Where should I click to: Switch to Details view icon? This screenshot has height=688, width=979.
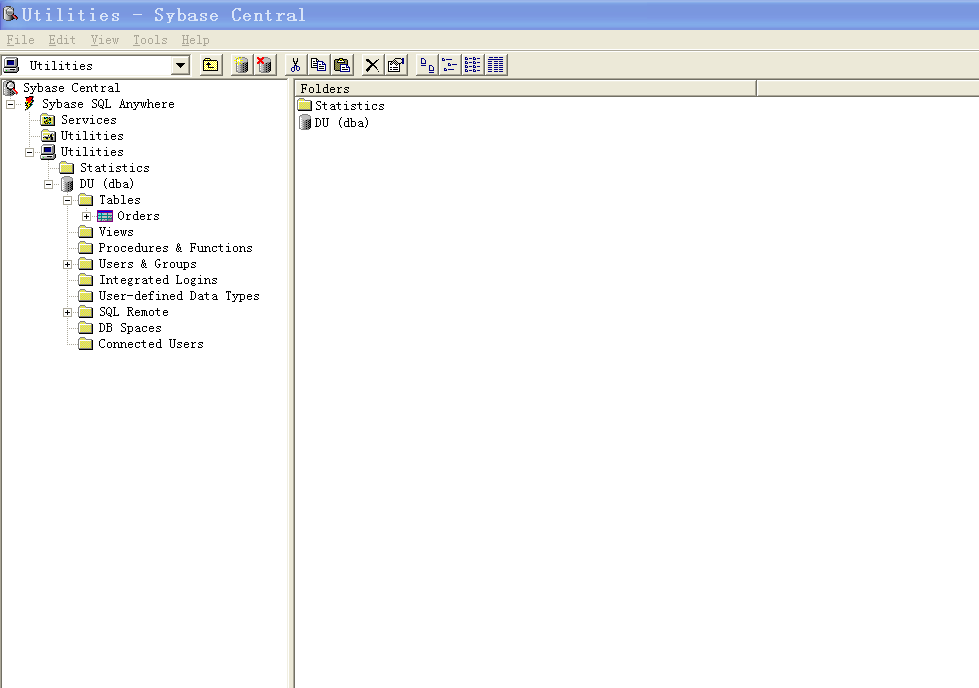(496, 65)
